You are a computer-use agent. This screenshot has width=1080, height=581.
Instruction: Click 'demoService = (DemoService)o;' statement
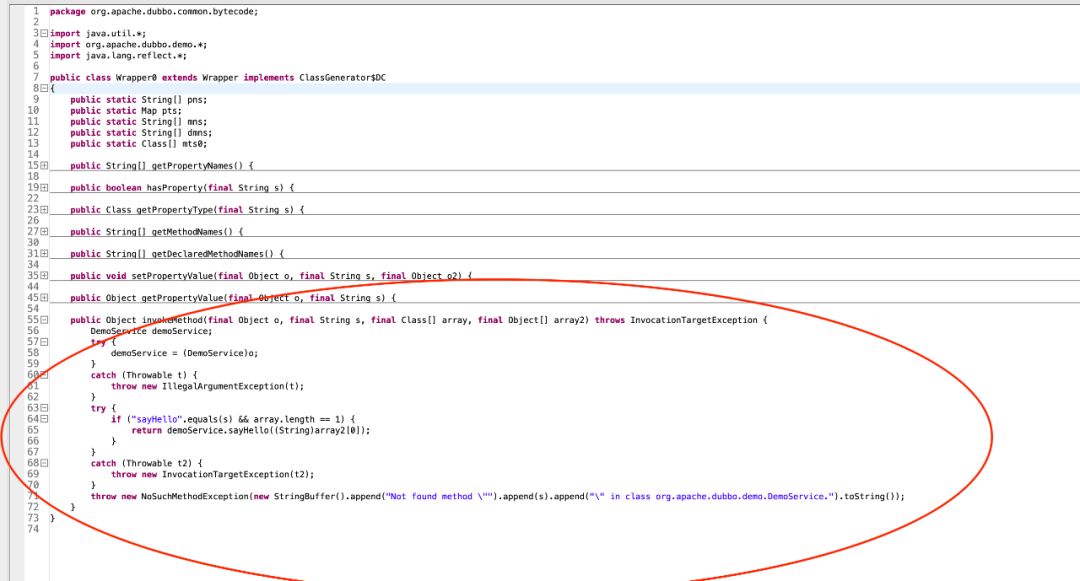185,353
